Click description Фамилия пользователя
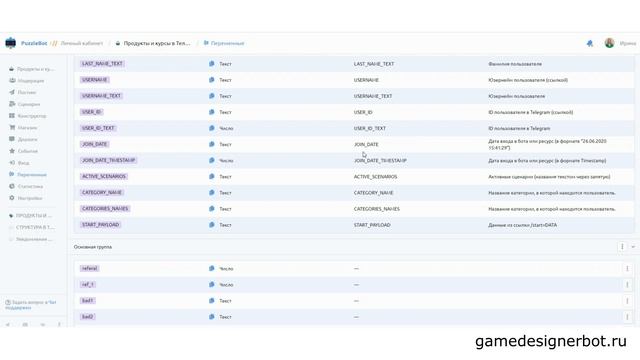The width and height of the screenshot is (640, 360). [515, 64]
